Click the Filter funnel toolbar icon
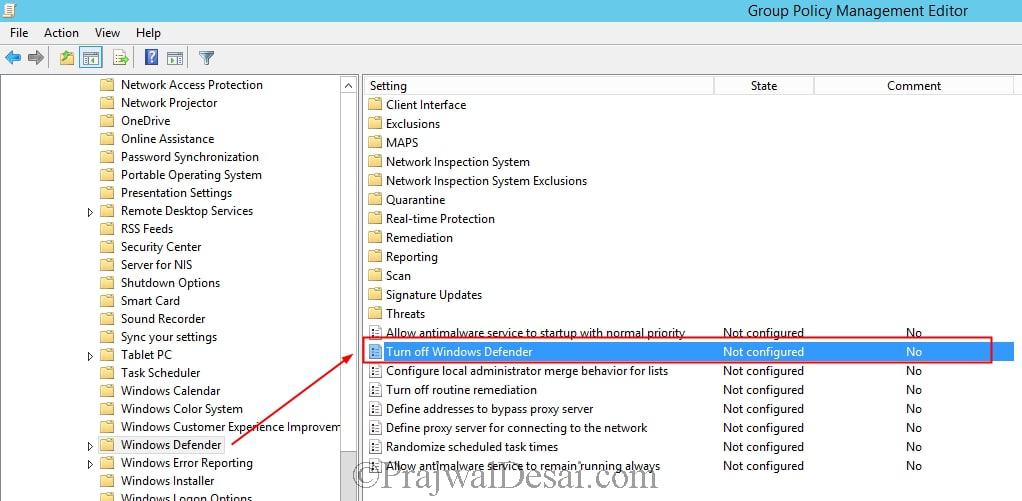This screenshot has width=1022, height=501. pyautogui.click(x=206, y=58)
